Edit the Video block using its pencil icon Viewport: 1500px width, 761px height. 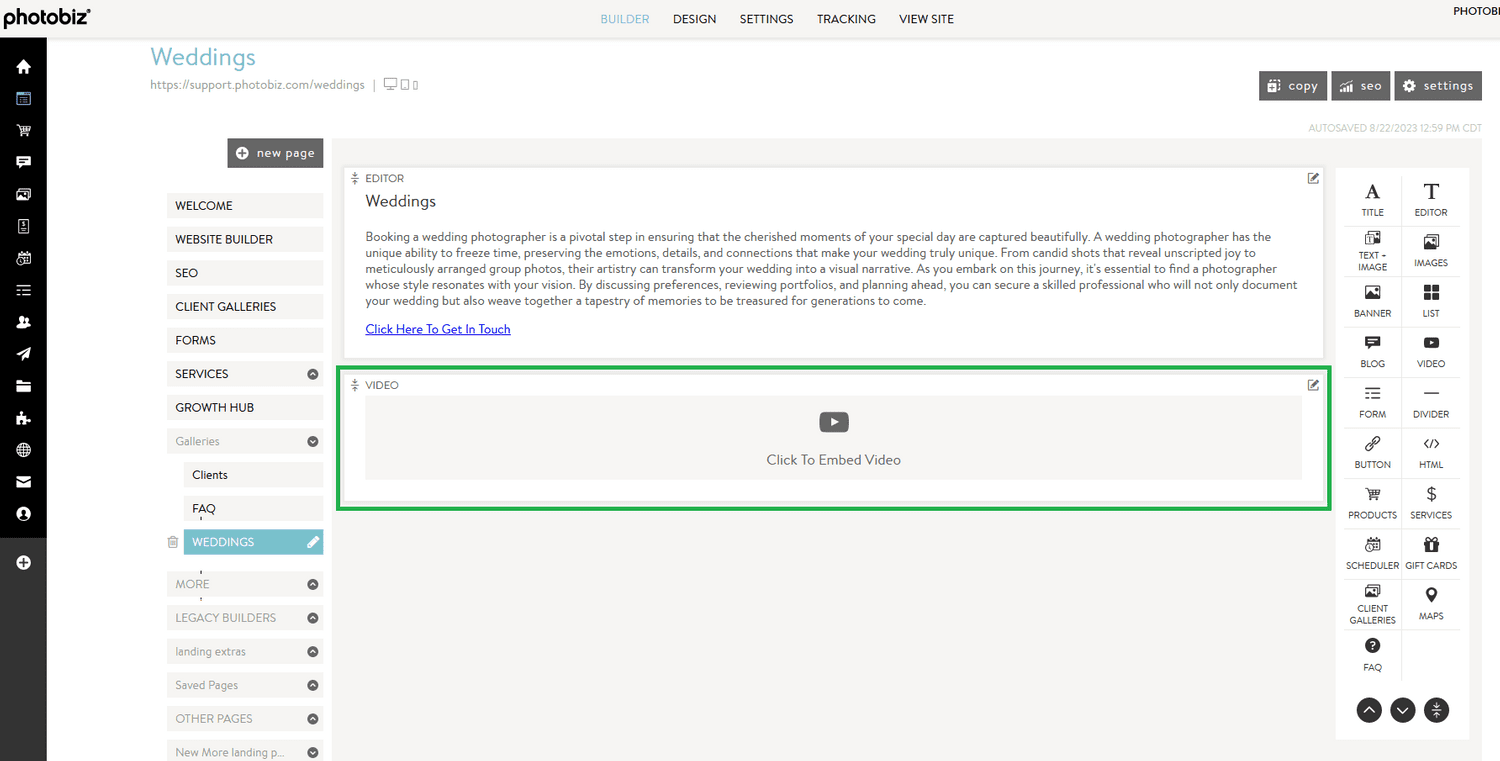pyautogui.click(x=1313, y=385)
